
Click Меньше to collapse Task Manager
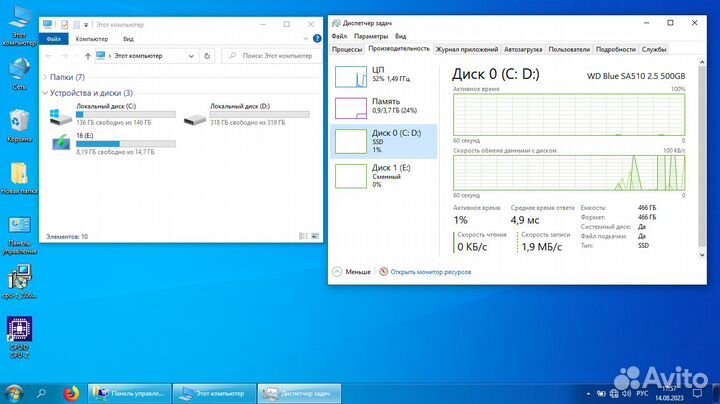coord(352,272)
